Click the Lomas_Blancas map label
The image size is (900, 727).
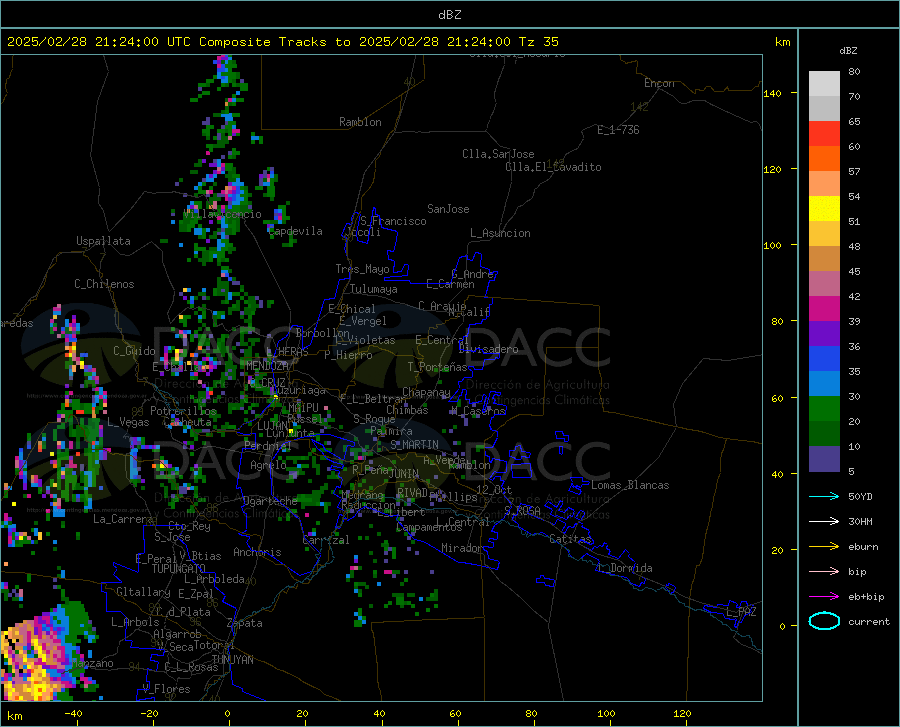[630, 485]
